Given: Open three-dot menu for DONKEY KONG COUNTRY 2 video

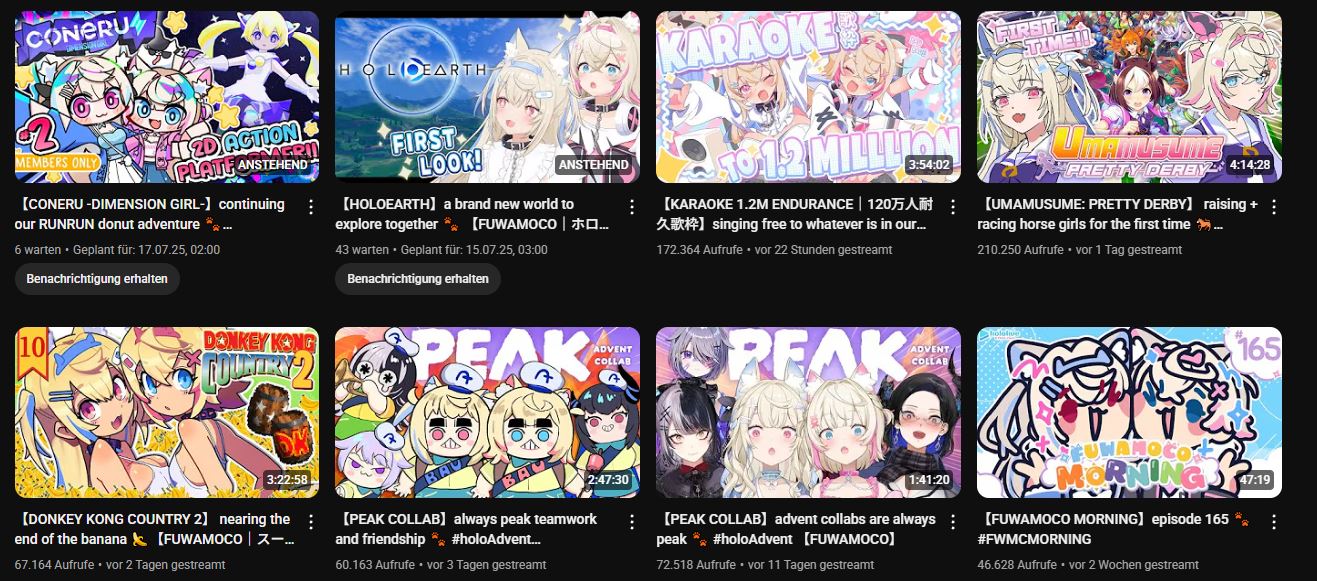Looking at the screenshot, I should (x=310, y=522).
